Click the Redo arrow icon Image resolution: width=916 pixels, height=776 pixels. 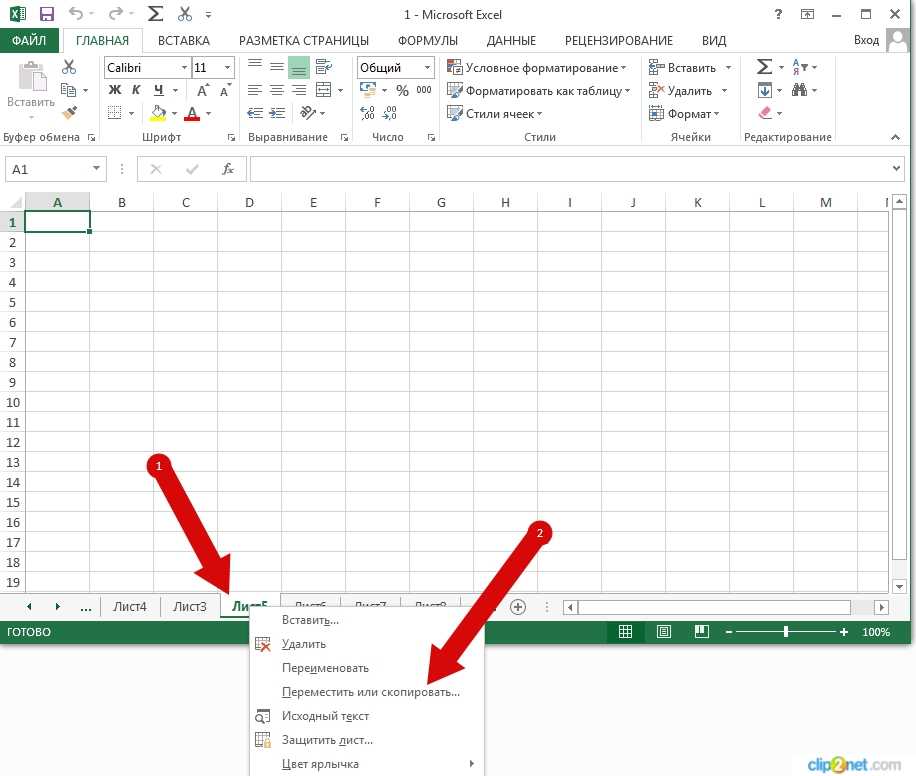click(116, 13)
